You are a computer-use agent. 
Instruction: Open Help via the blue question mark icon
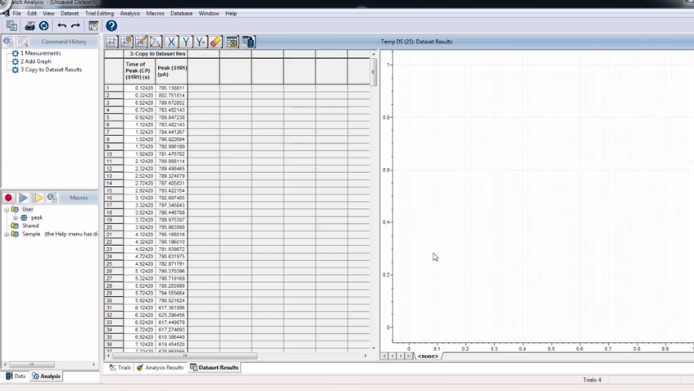tap(111, 26)
